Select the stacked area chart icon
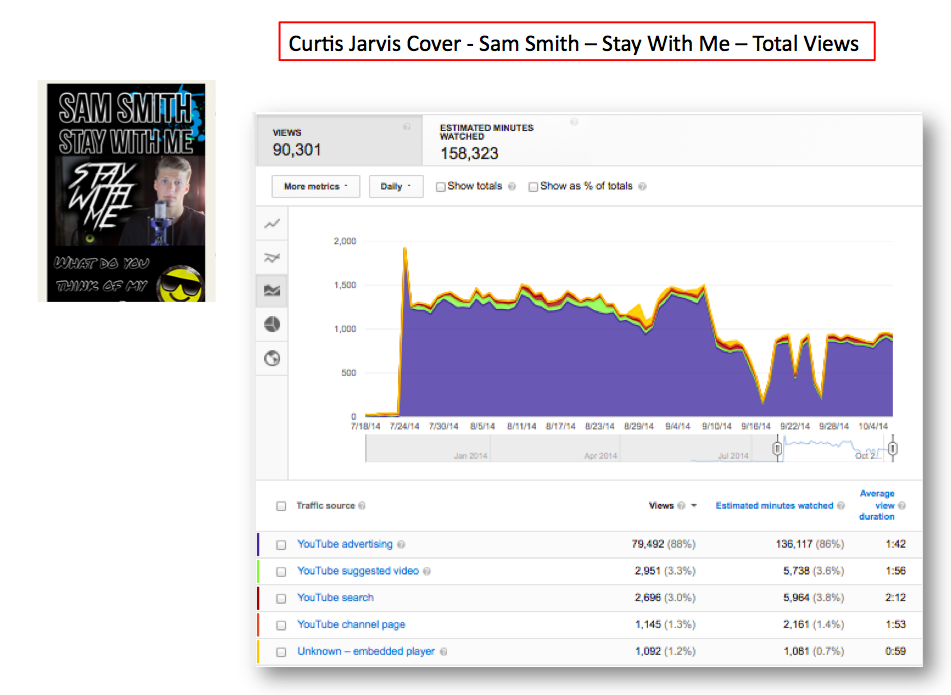The image size is (951, 695). pos(272,291)
